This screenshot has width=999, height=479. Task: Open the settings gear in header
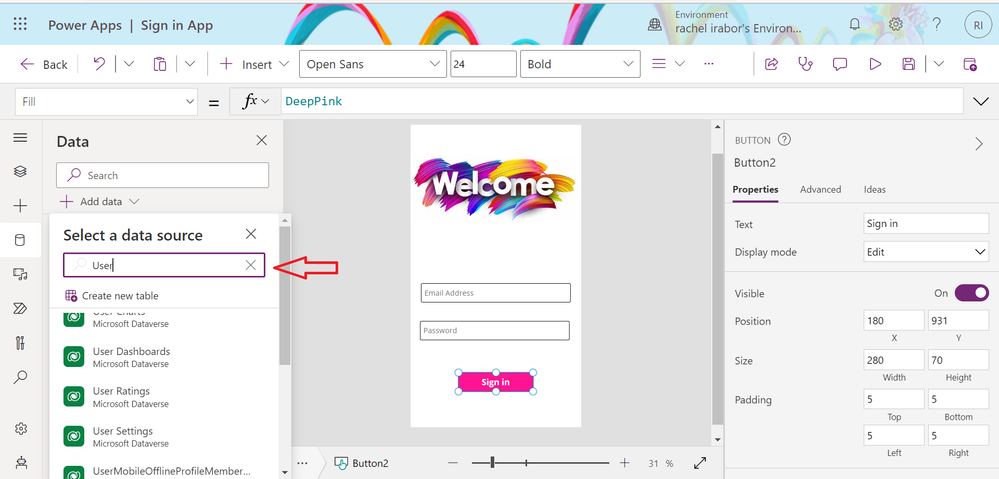896,24
